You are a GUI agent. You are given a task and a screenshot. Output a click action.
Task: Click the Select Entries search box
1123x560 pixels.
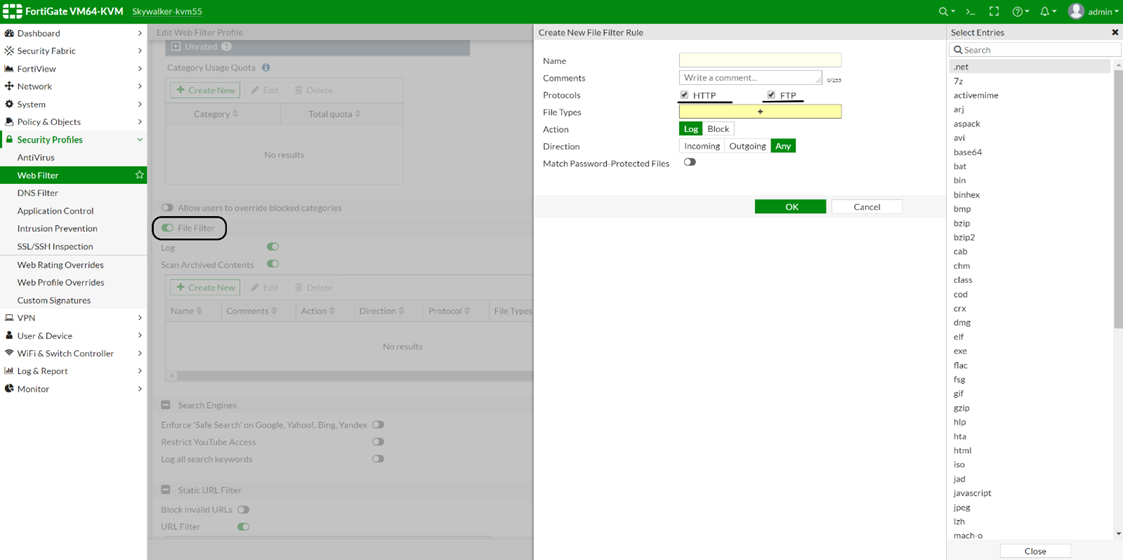point(1034,50)
